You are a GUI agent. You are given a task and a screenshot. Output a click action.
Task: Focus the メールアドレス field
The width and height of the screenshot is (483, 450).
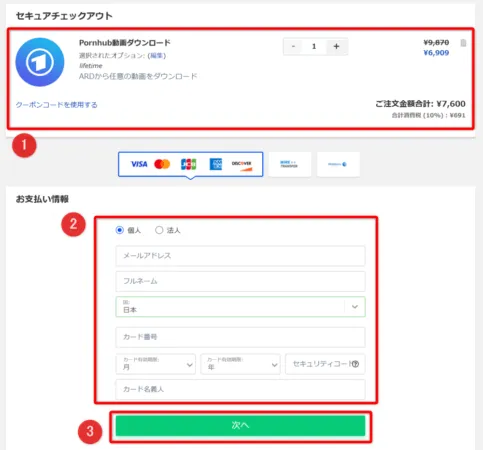click(x=240, y=256)
